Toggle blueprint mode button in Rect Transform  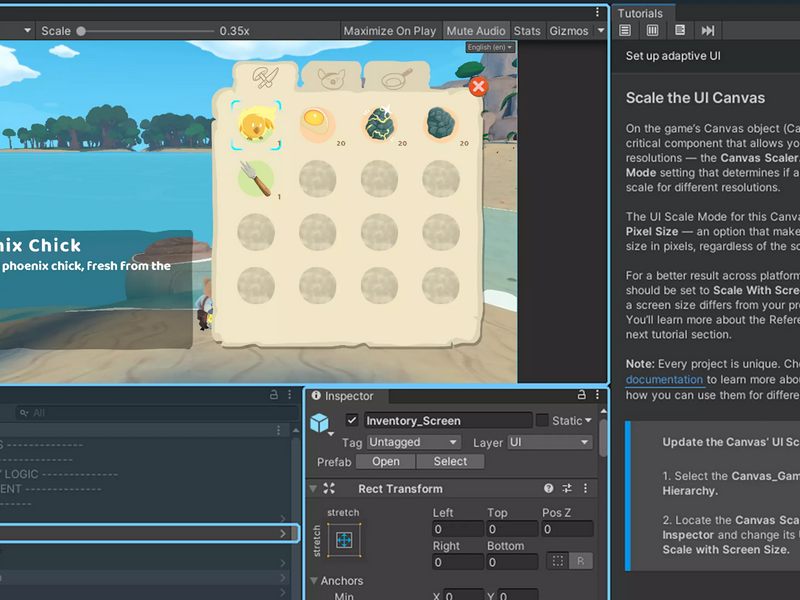click(x=558, y=561)
